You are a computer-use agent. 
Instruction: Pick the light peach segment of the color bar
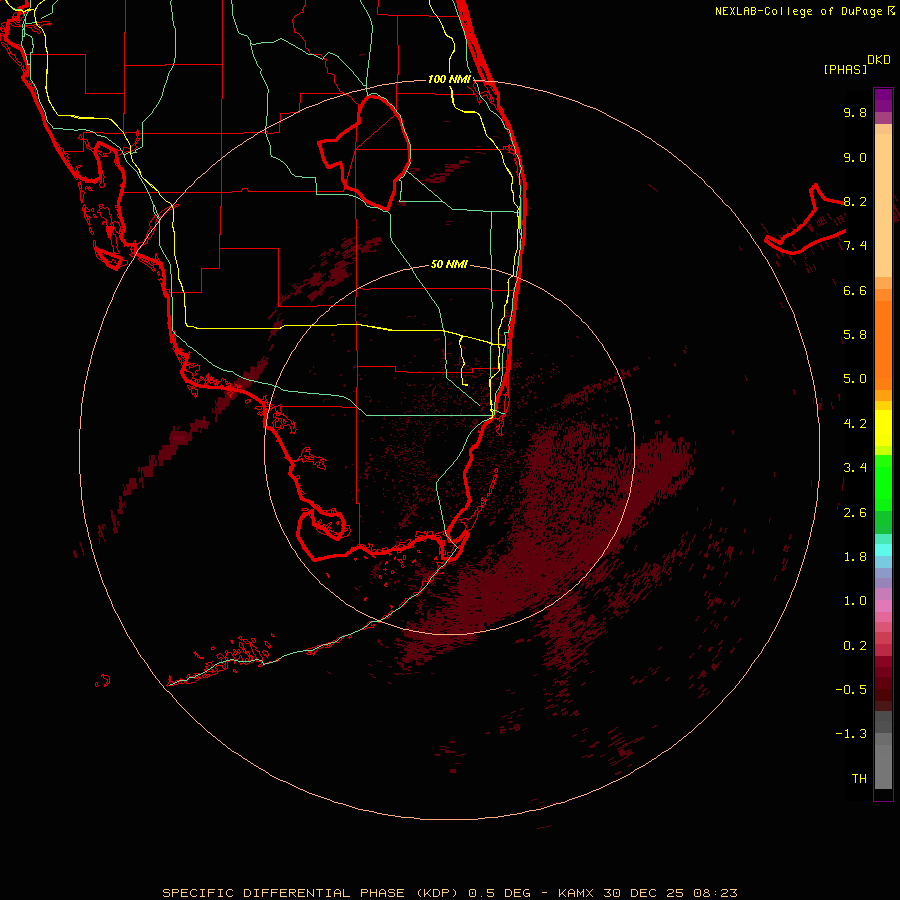pyautogui.click(x=883, y=205)
